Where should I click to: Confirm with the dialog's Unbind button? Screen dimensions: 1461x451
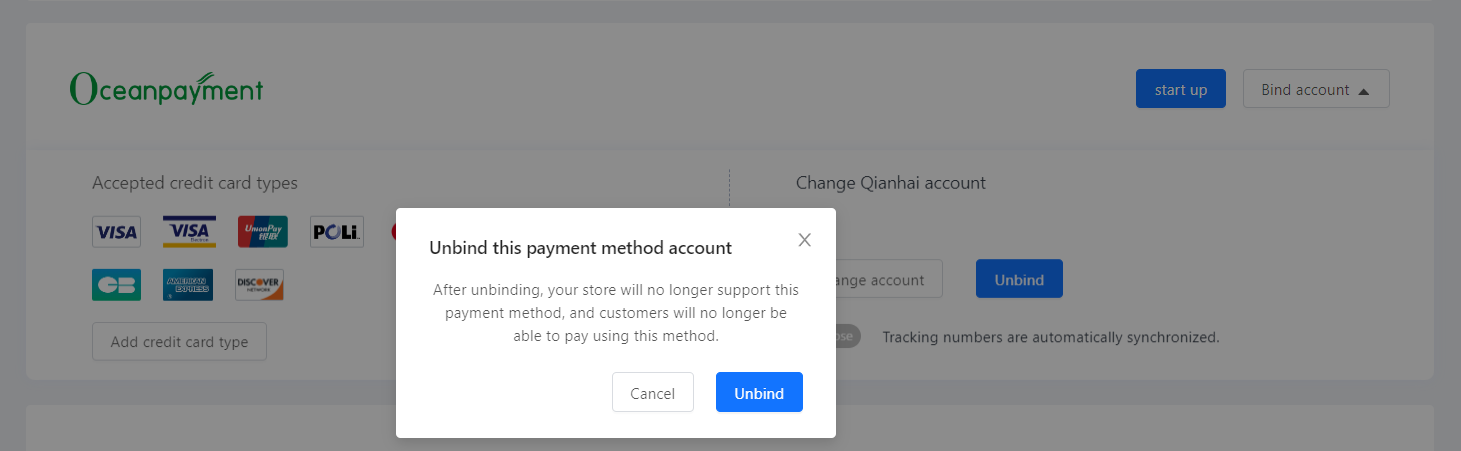coord(759,392)
